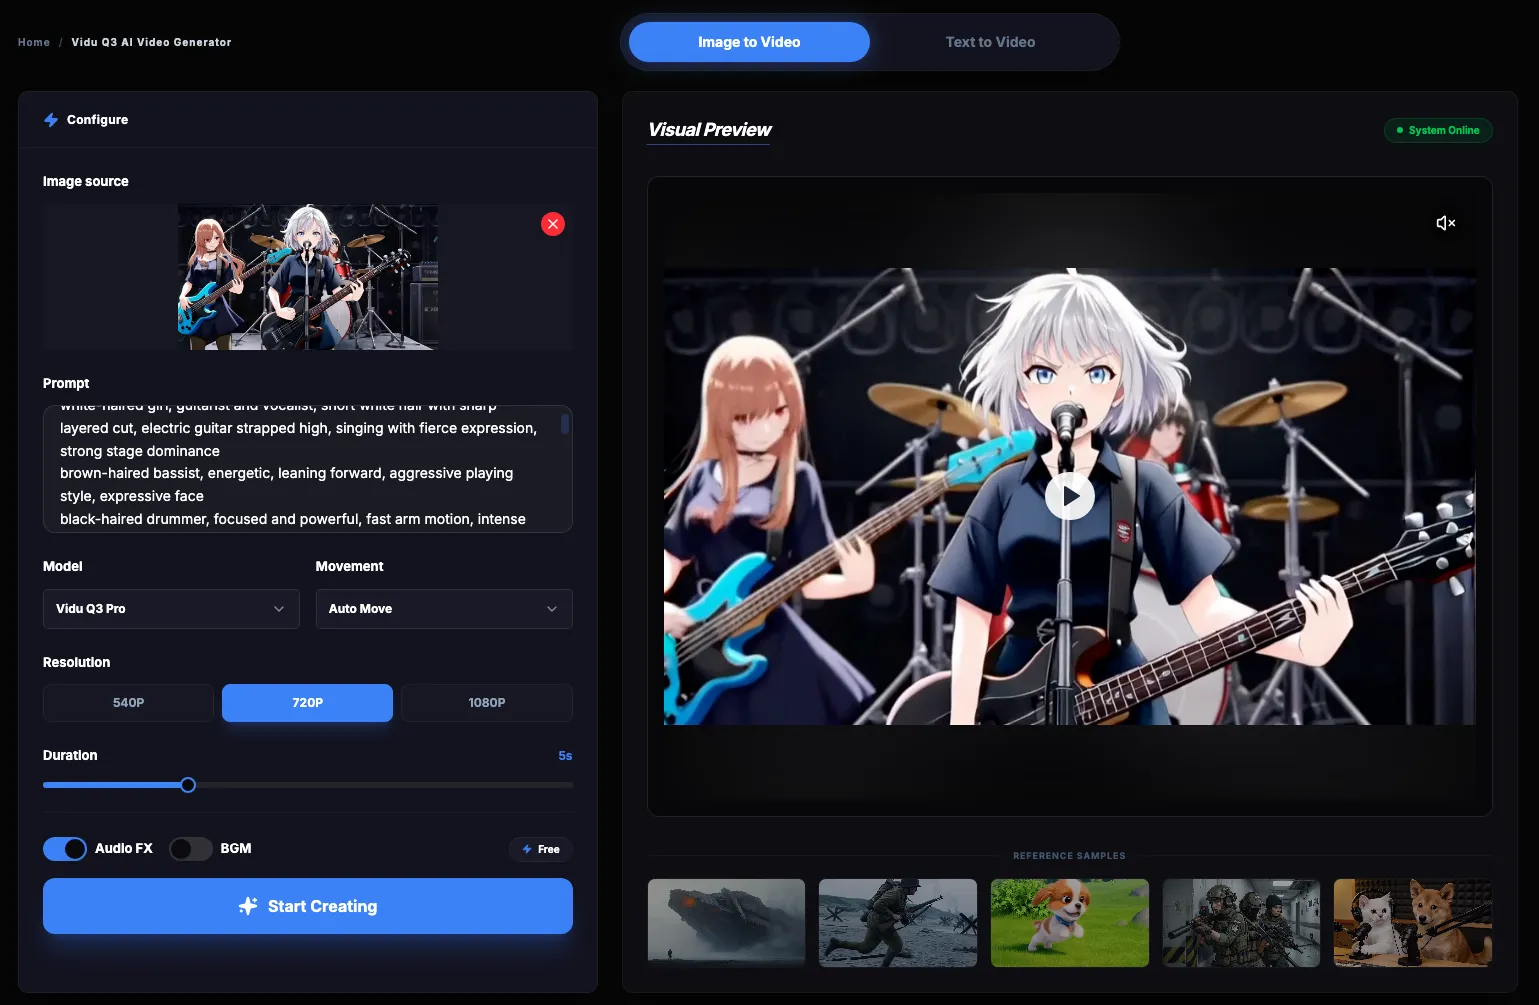
Task: Disable the Audio FX toggle
Action: pyautogui.click(x=65, y=849)
